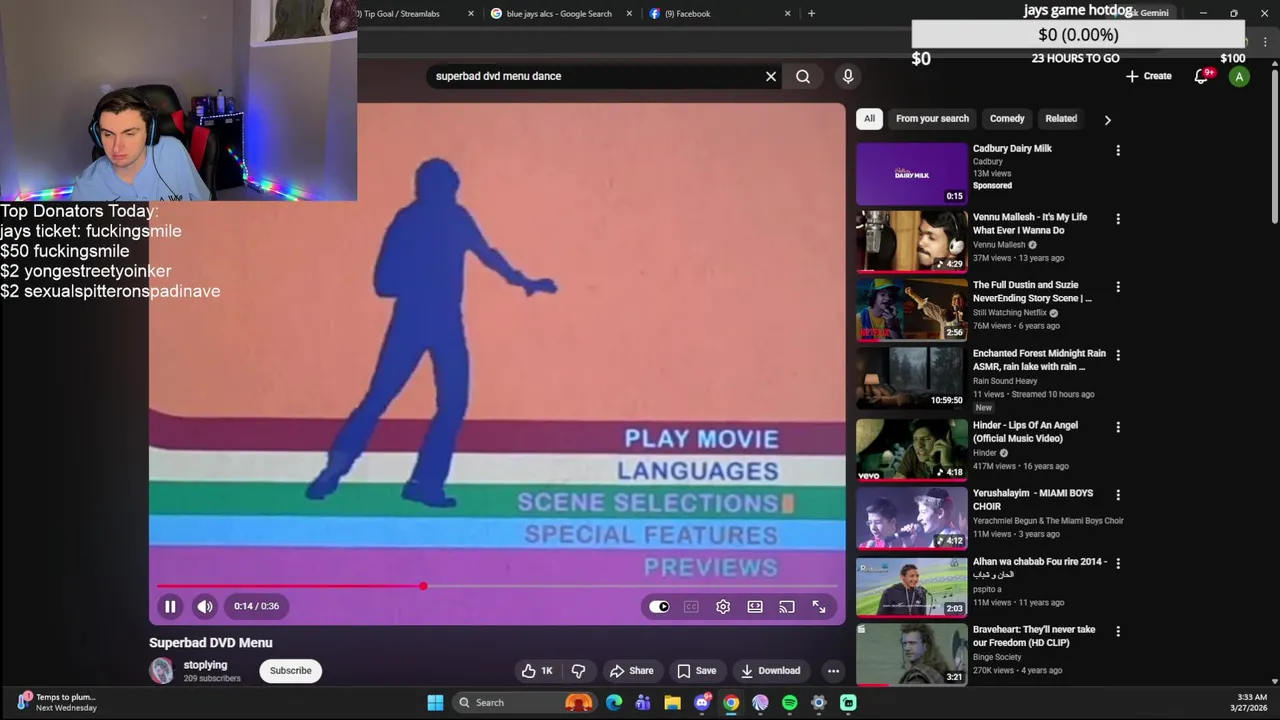
Task: Open Streamlabs app from the taskbar
Action: [x=848, y=703]
